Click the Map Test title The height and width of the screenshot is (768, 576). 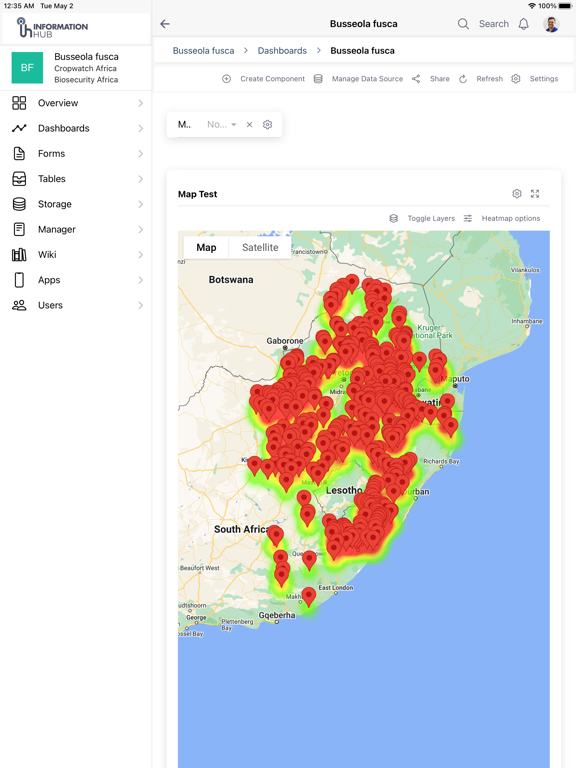[x=197, y=194]
